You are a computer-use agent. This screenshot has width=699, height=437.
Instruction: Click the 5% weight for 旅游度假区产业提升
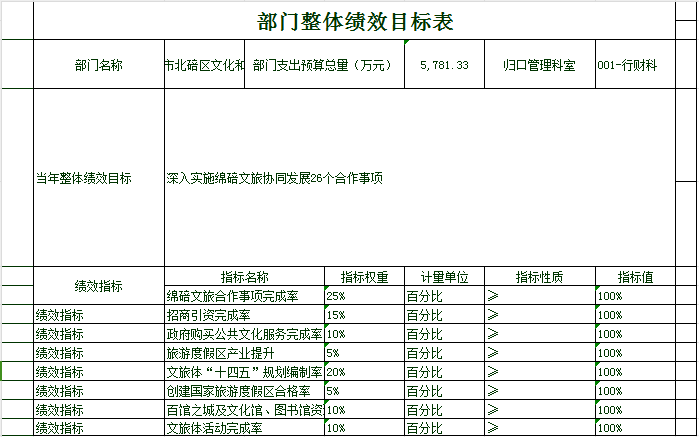pos(365,352)
